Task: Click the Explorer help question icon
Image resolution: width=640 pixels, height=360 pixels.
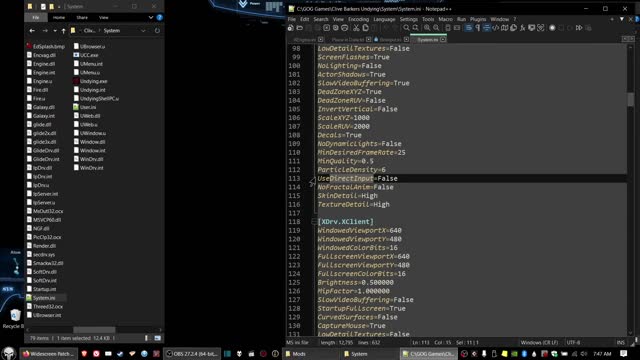Action: pos(160,18)
